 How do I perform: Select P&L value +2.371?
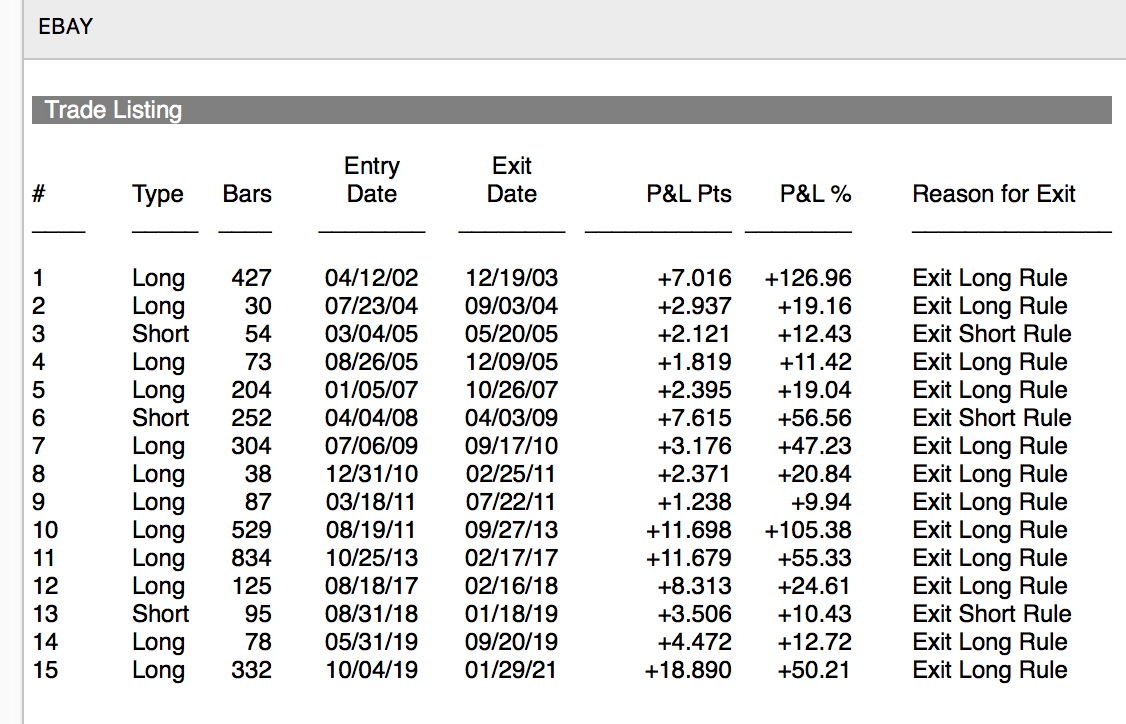[x=694, y=474]
